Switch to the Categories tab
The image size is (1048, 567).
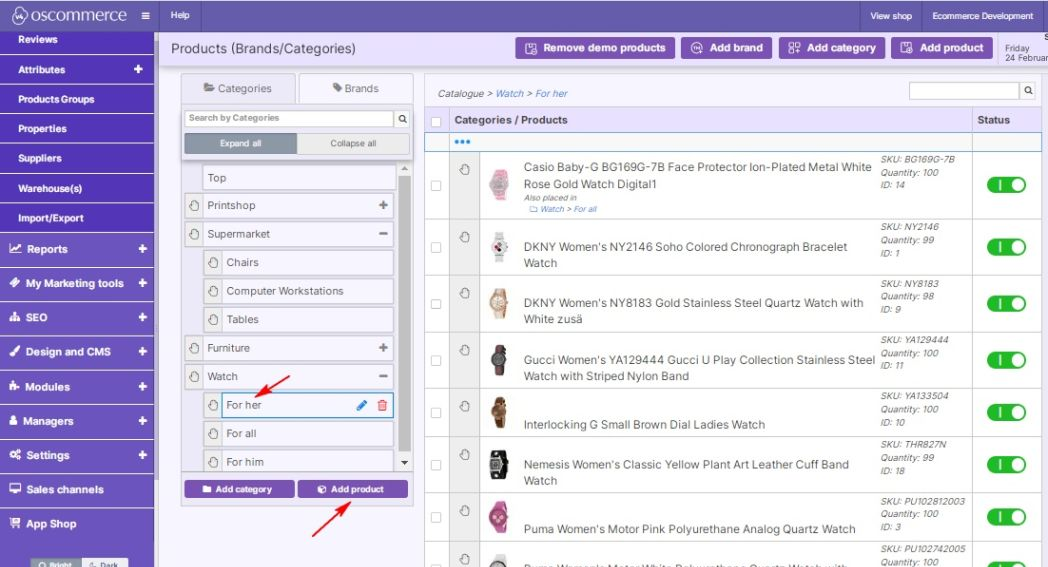pyautogui.click(x=238, y=88)
